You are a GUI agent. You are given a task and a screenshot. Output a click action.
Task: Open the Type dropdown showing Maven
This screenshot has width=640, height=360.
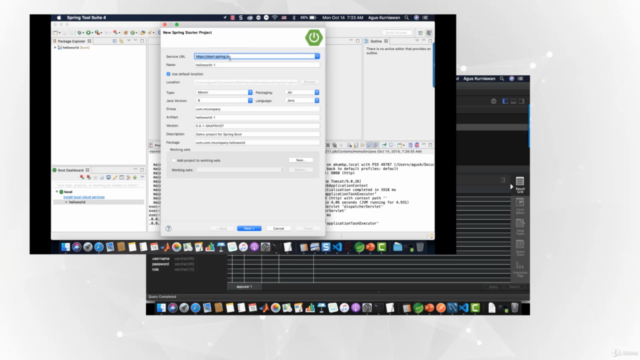click(224, 92)
